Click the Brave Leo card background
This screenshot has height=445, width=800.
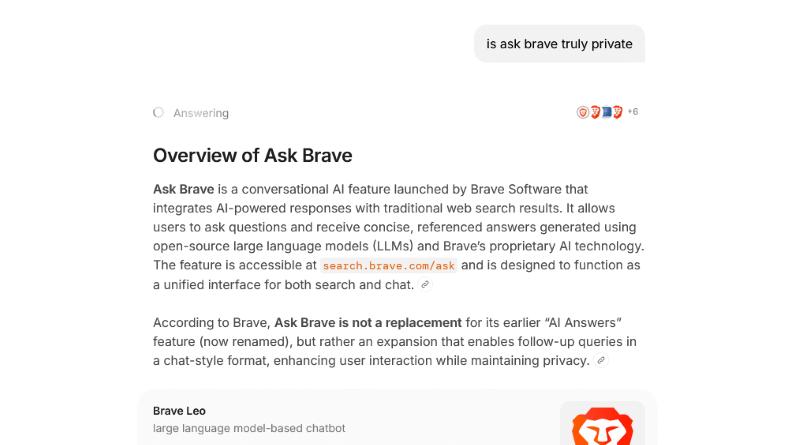click(x=450, y=418)
